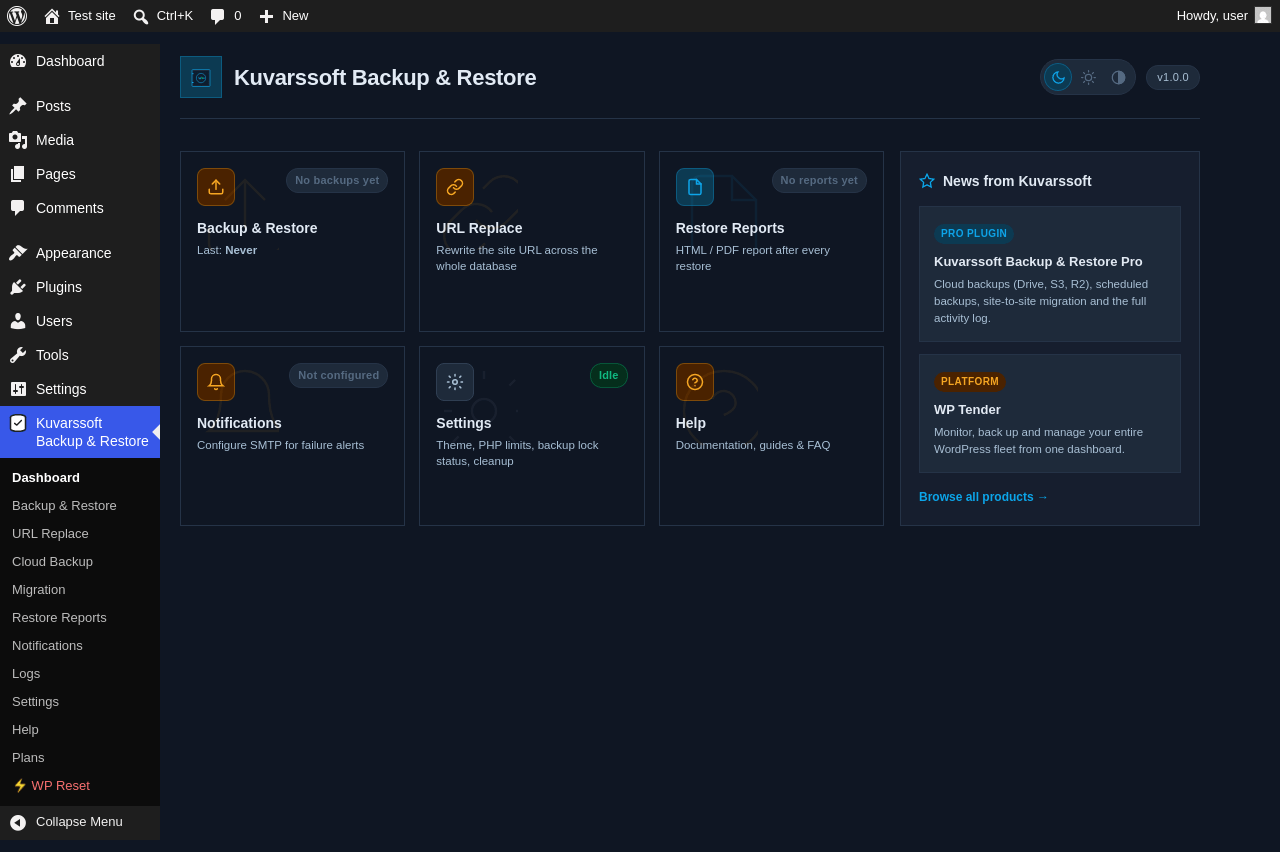Open Logs in the submenu
This screenshot has width=1280, height=852.
(x=26, y=673)
